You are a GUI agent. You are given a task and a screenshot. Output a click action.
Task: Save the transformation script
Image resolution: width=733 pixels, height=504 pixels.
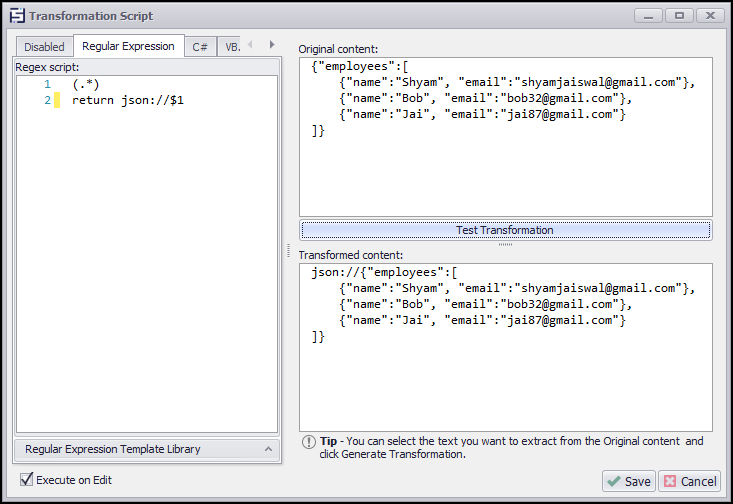tap(629, 481)
